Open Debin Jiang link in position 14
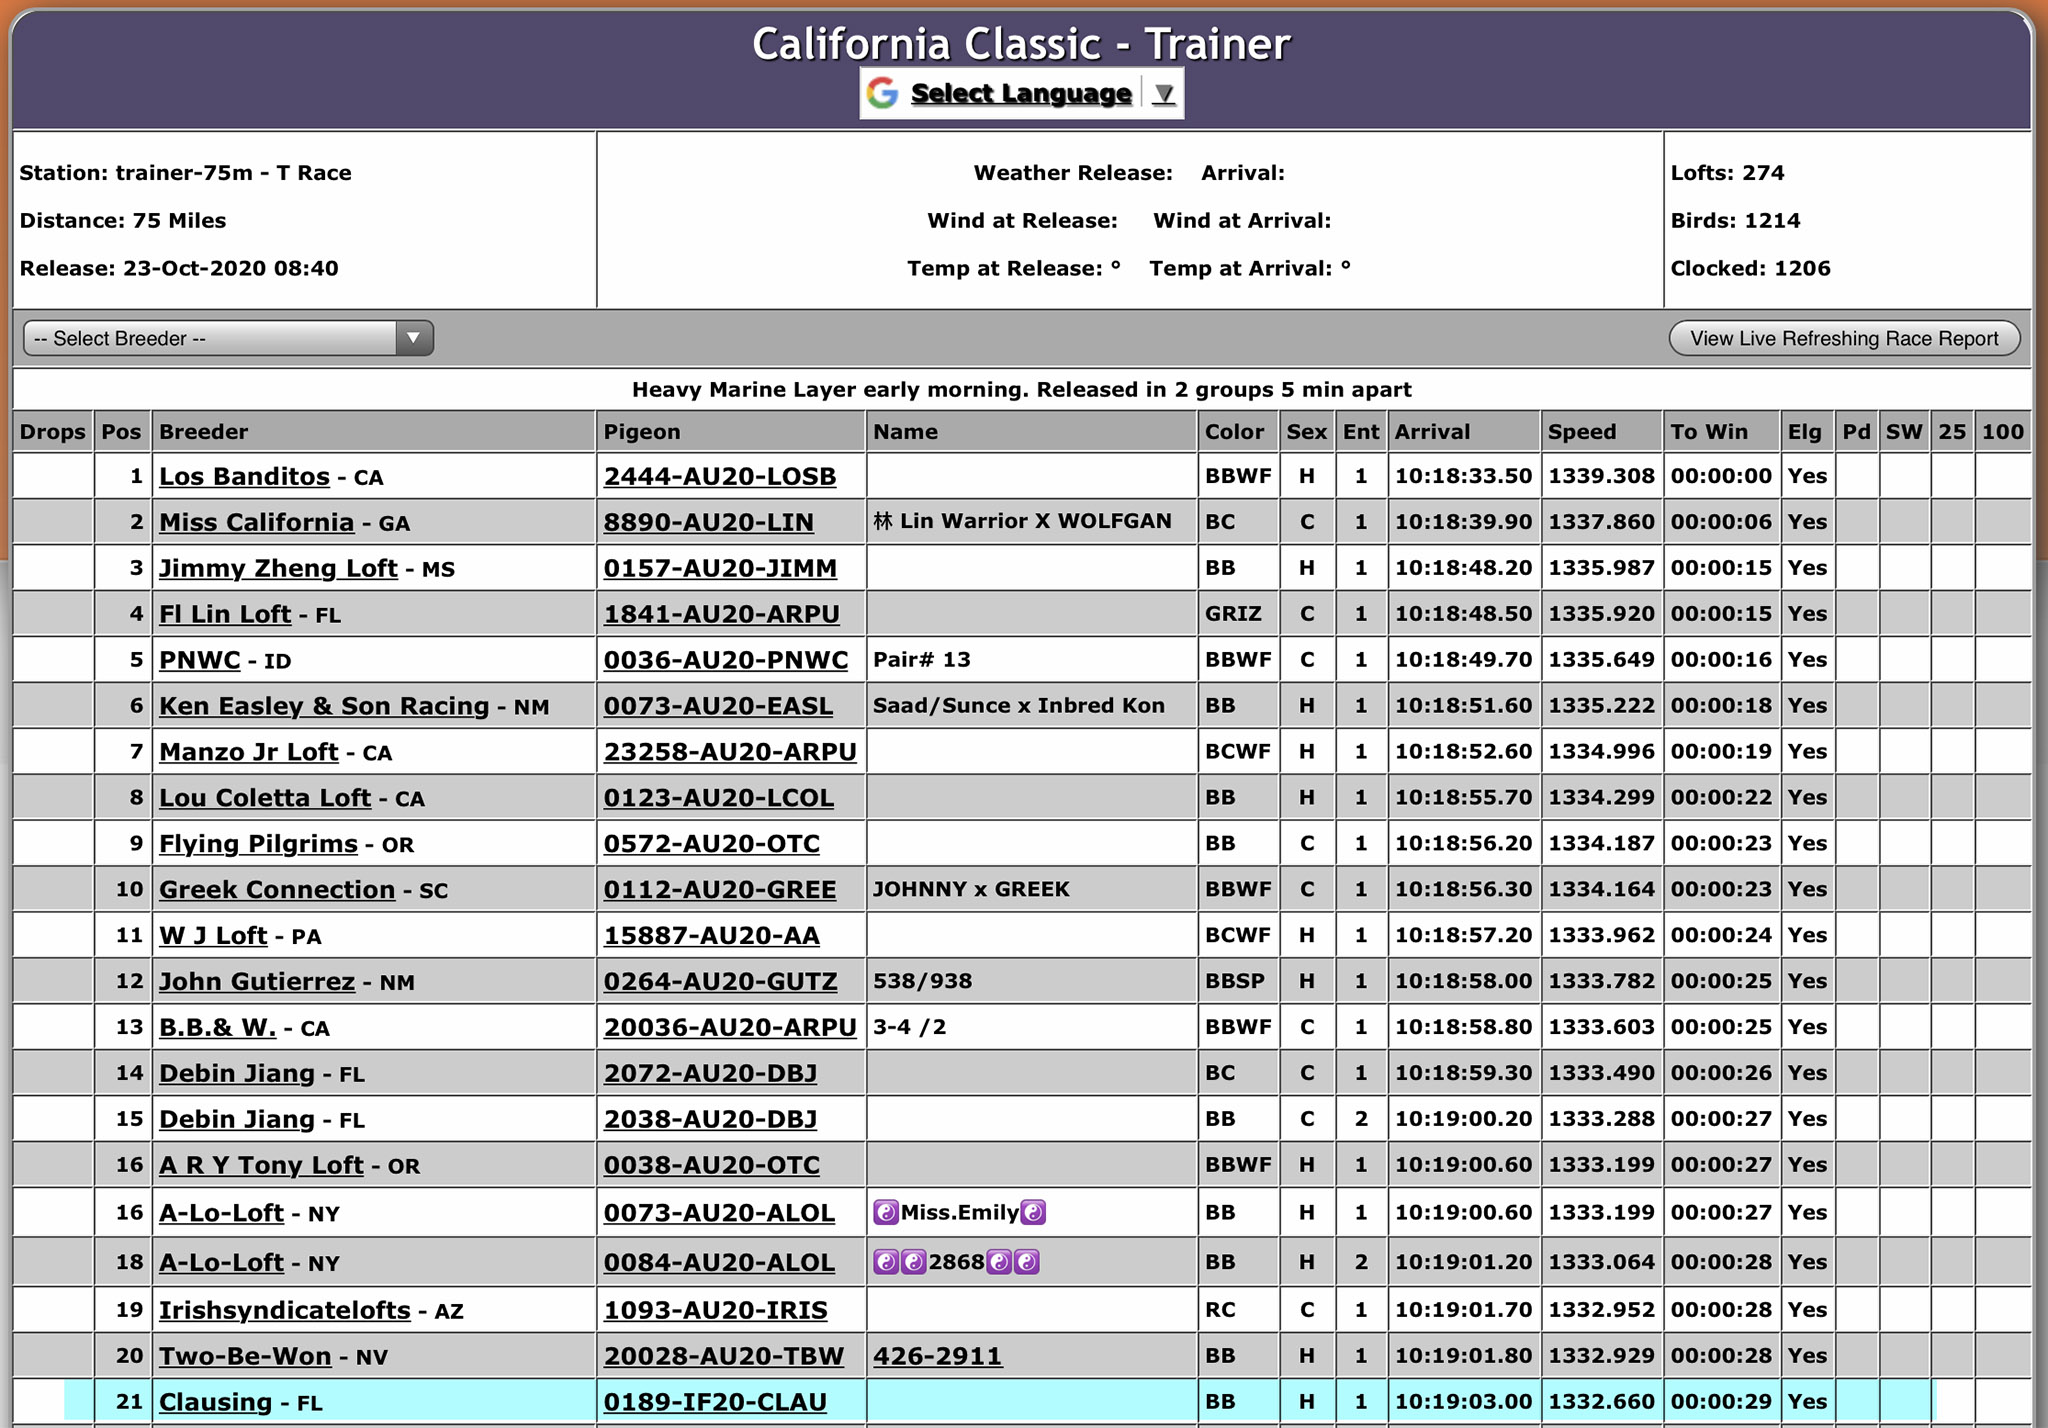2048x1428 pixels. pos(237,1074)
